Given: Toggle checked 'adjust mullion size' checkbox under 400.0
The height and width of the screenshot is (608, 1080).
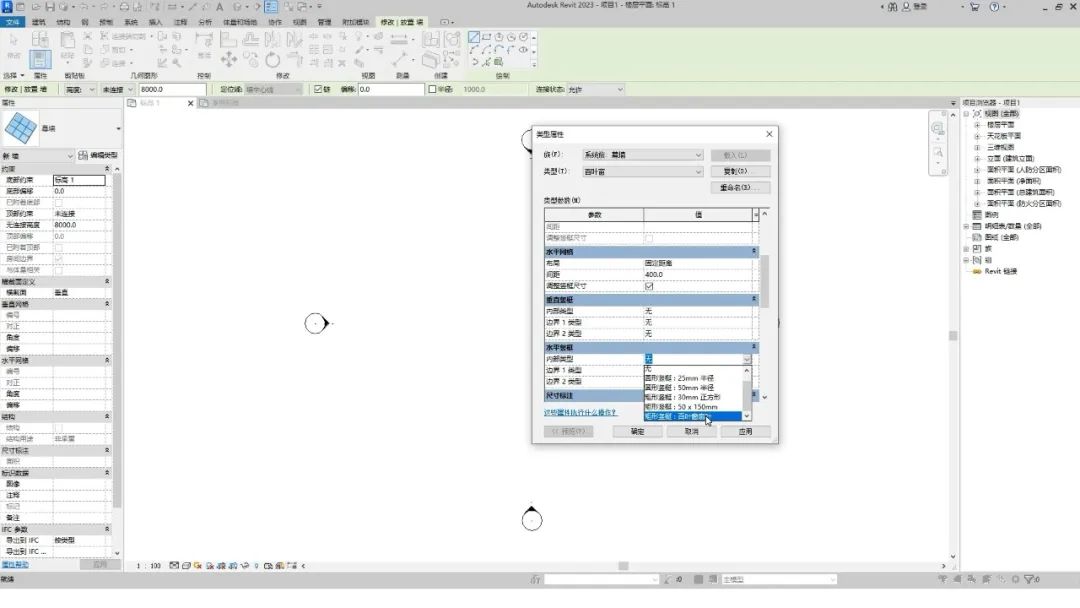Looking at the screenshot, I should pos(649,286).
